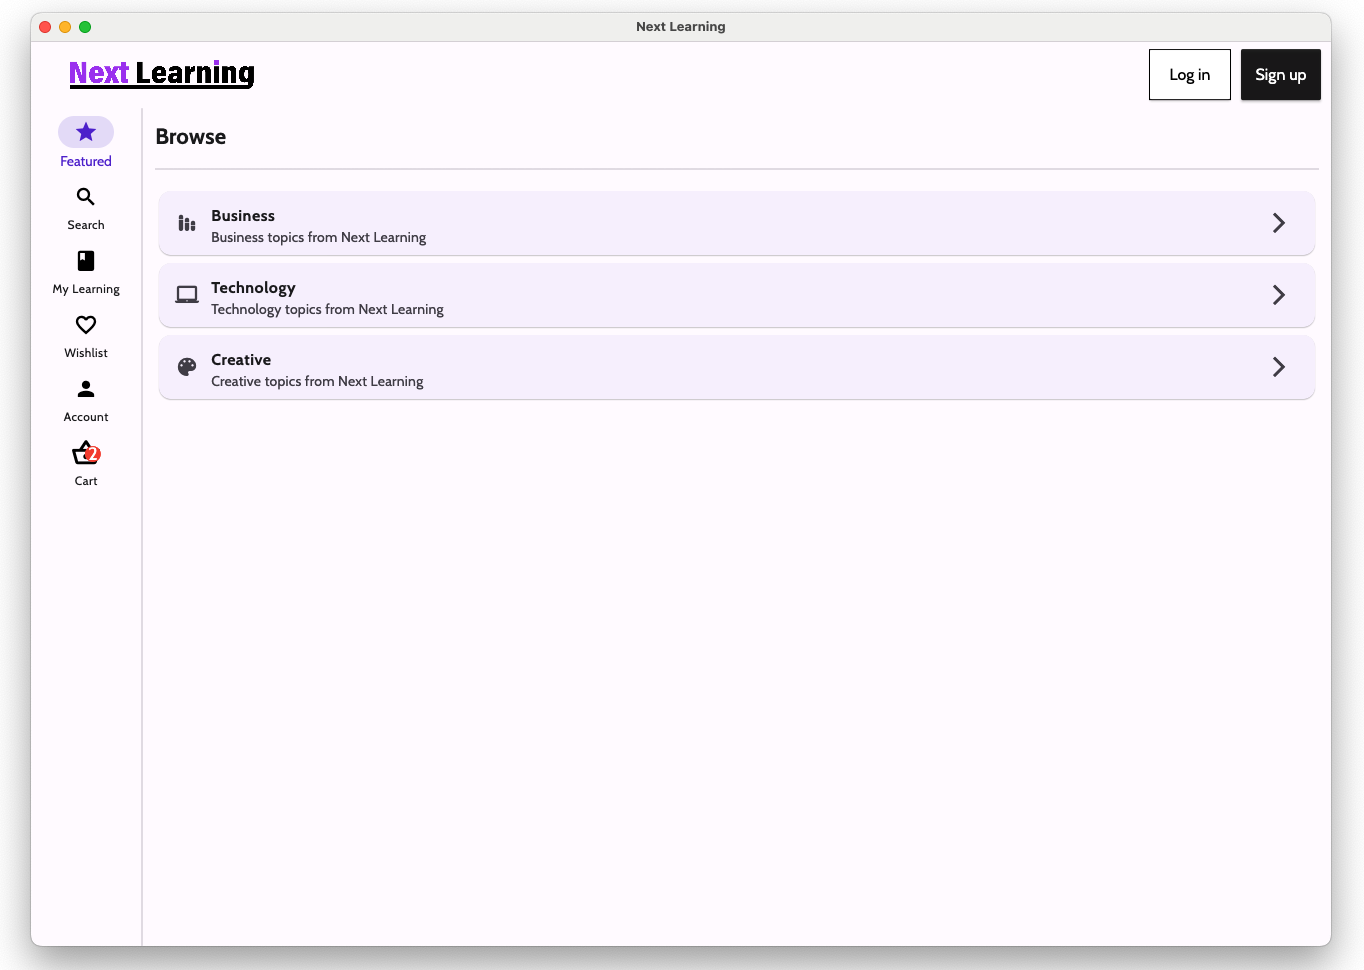Click the Next Learning logo link

[x=162, y=73]
